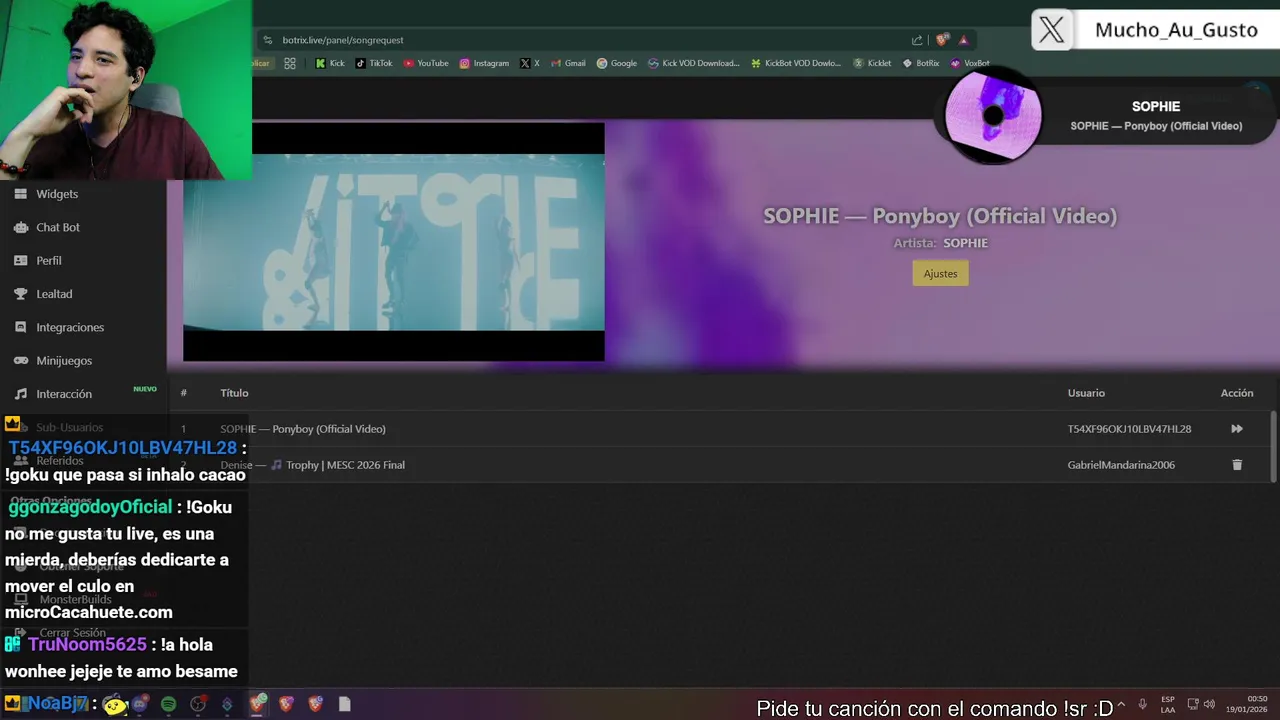The height and width of the screenshot is (720, 1280).
Task: Click the volume speaker tray icon
Action: (1210, 704)
